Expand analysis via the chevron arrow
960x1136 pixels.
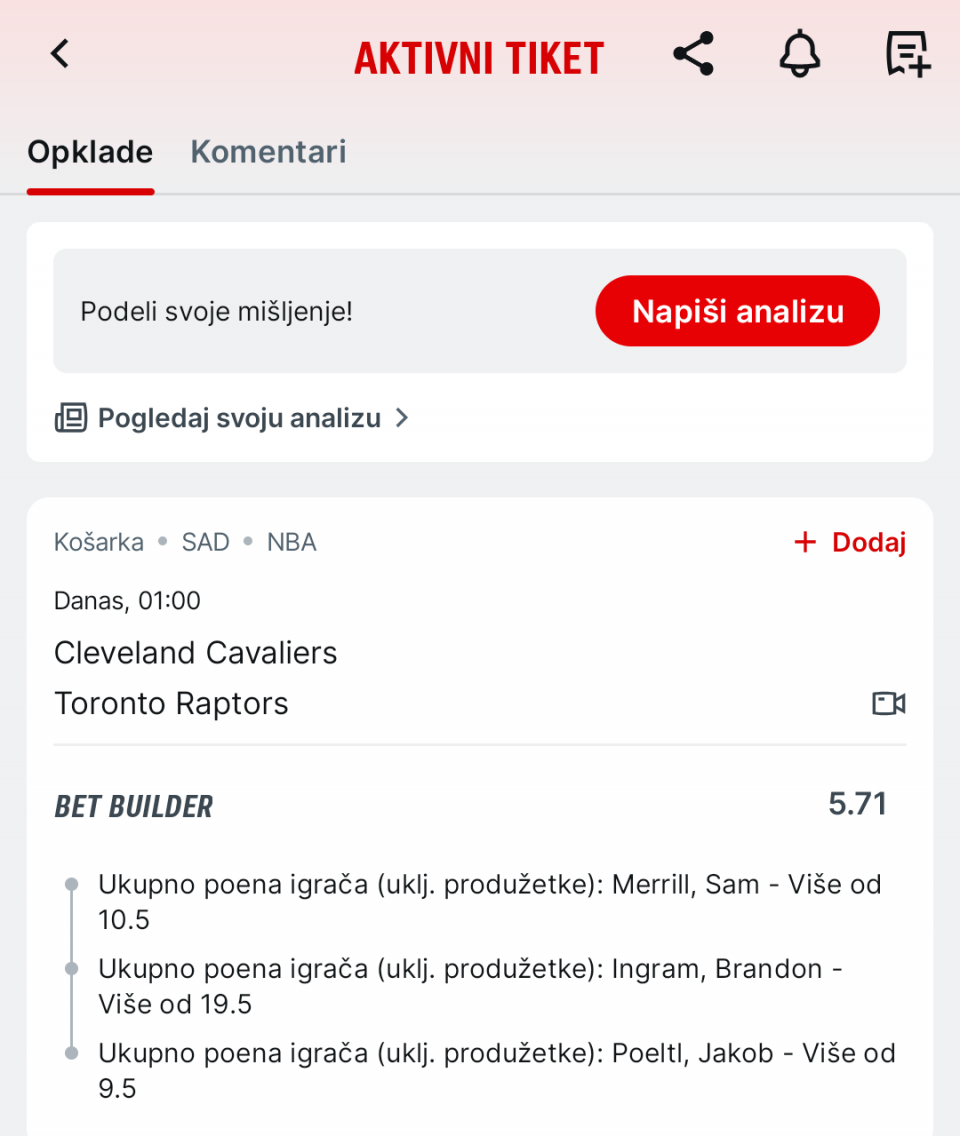(x=402, y=418)
